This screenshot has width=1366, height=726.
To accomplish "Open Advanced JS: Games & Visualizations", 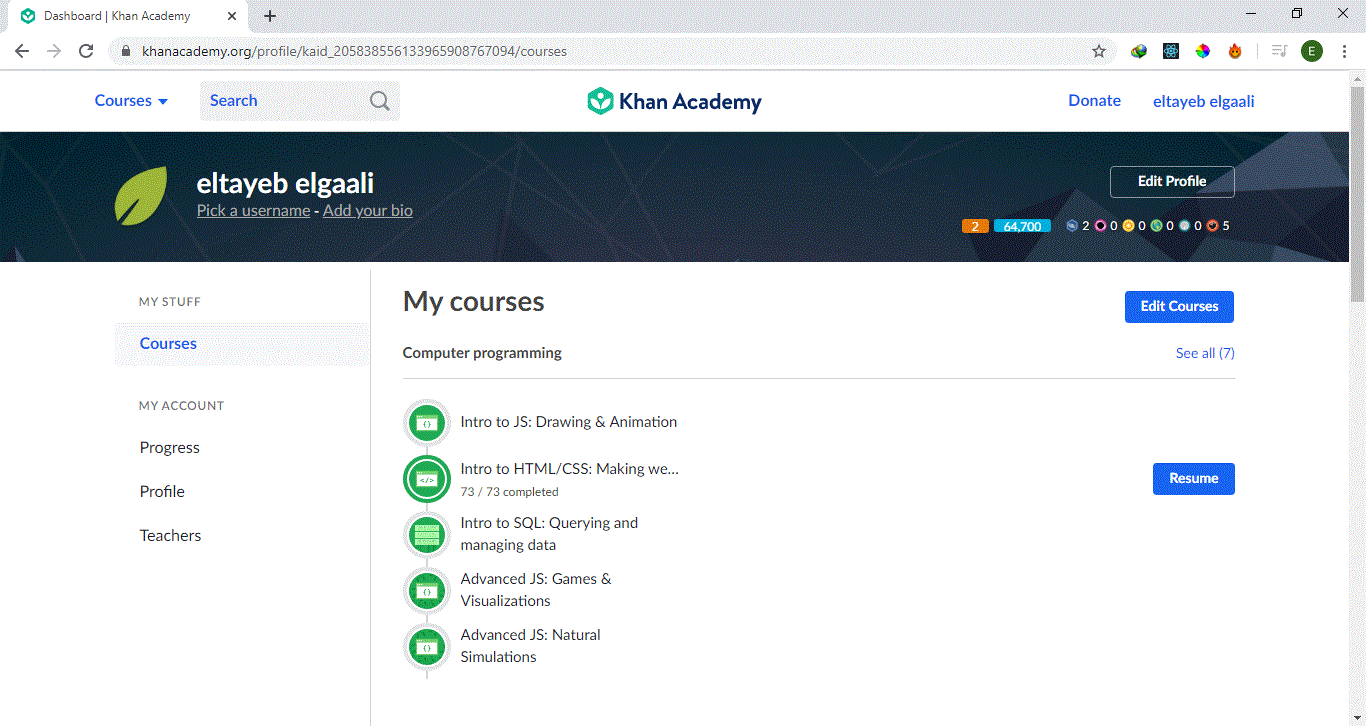I will pyautogui.click(x=536, y=590).
